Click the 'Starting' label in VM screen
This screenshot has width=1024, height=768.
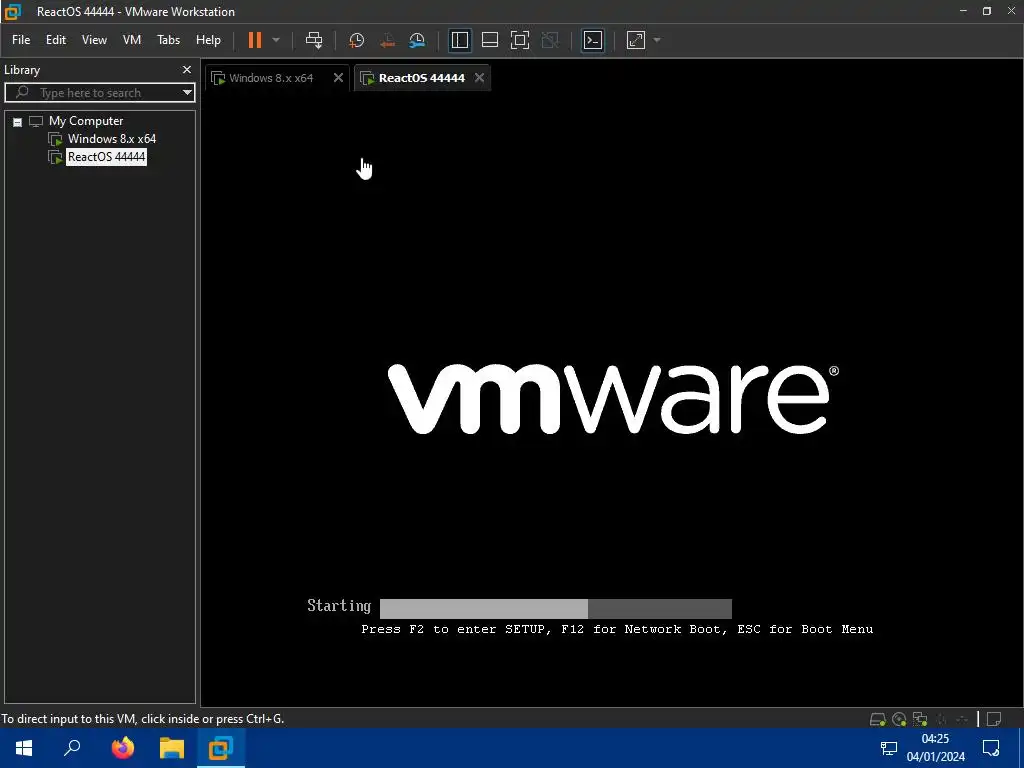[339, 605]
